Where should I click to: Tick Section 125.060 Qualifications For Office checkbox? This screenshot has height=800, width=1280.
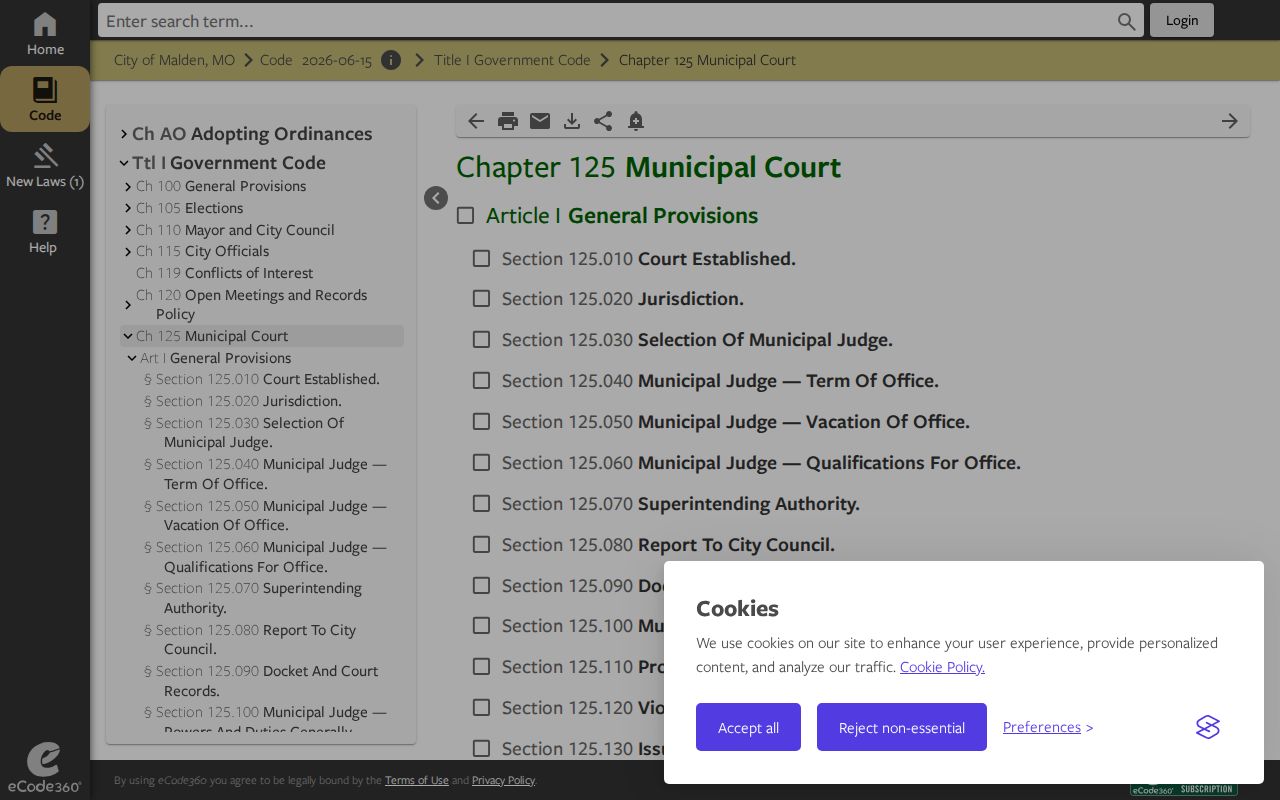[481, 463]
